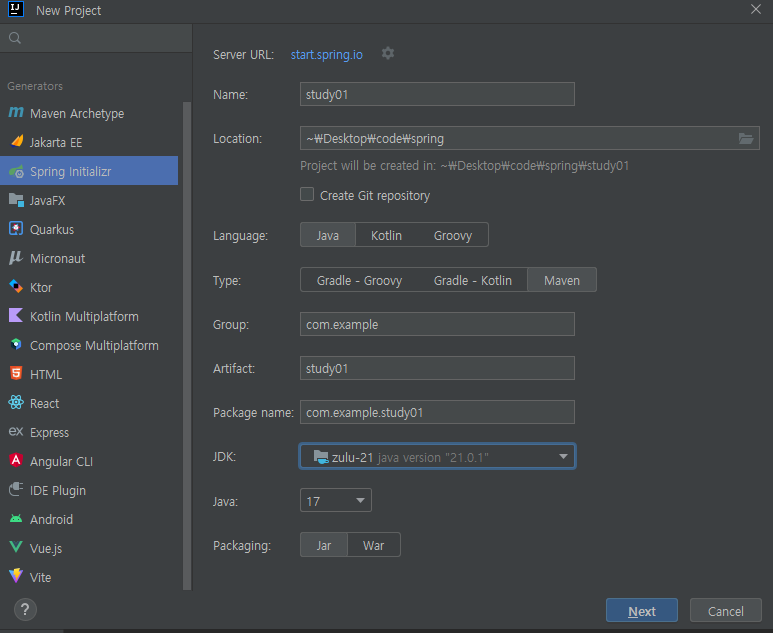Select the Micronaut generator label
Image resolution: width=773 pixels, height=633 pixels.
(57, 258)
